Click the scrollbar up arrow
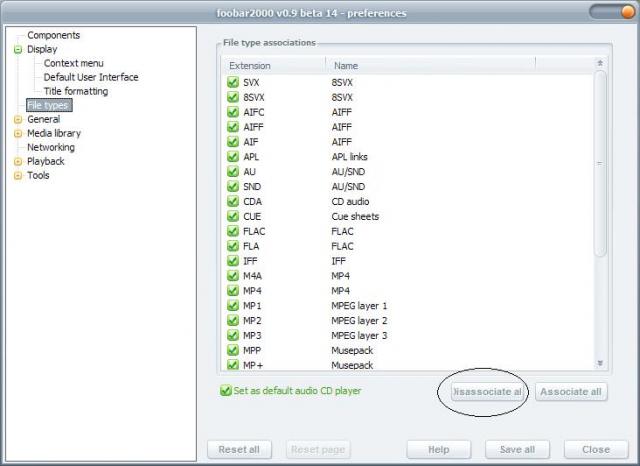This screenshot has height=466, width=640. [600, 63]
